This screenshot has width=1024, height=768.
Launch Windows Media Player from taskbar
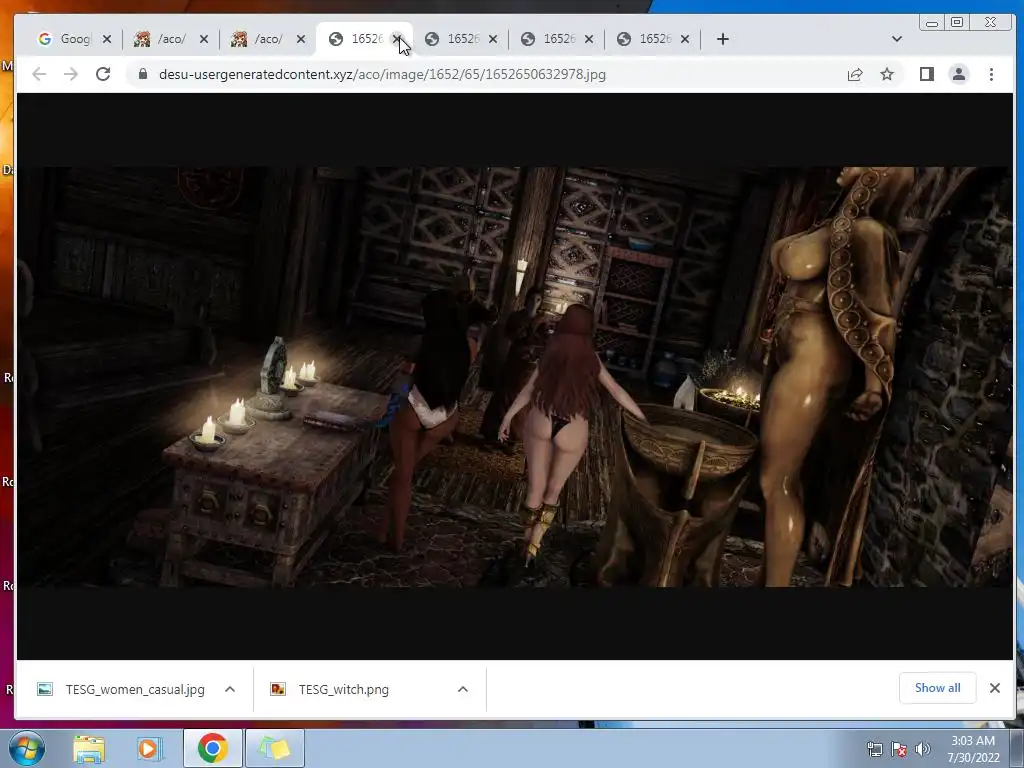(150, 748)
